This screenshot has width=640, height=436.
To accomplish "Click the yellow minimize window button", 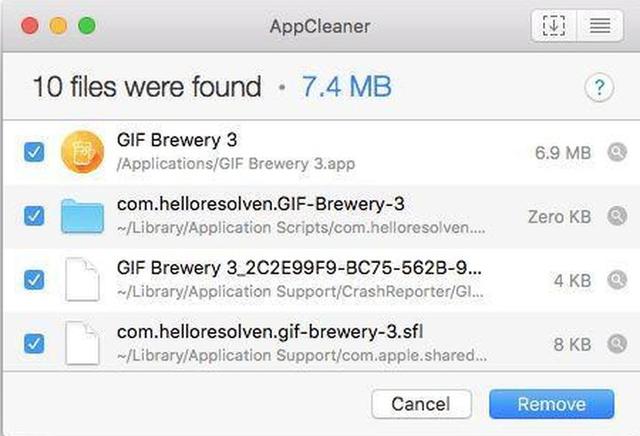I will (58, 26).
